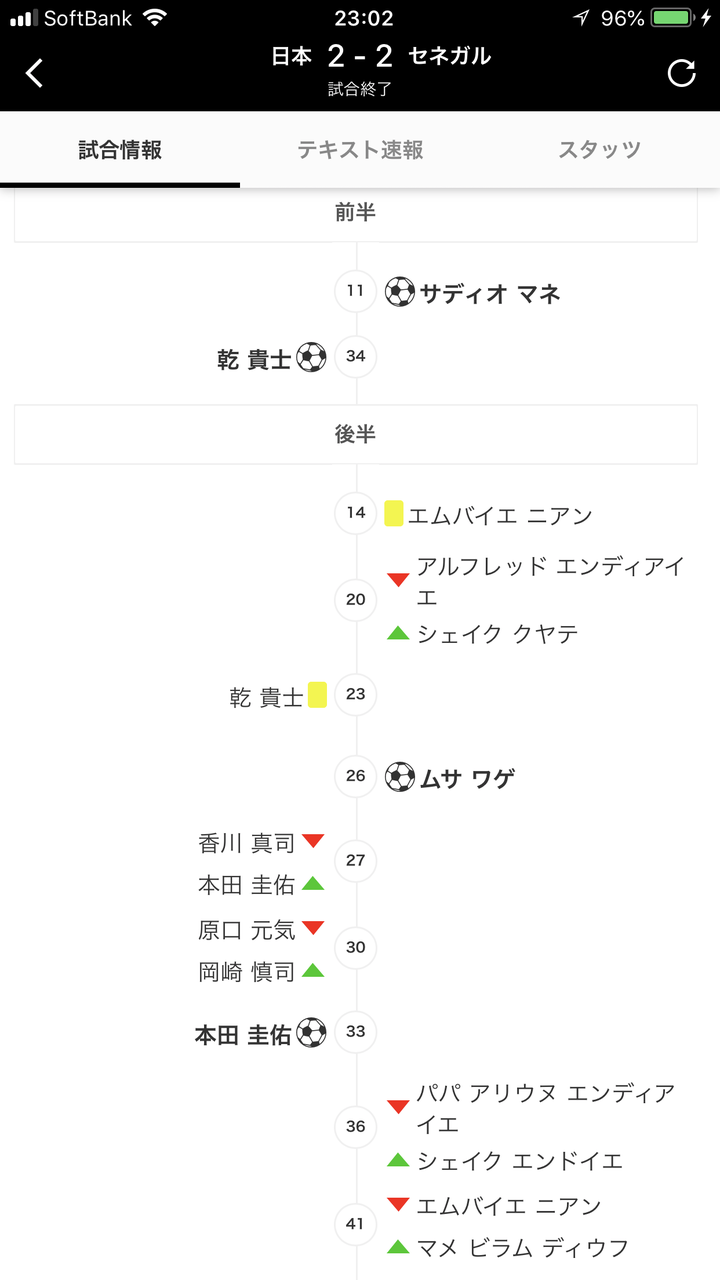720x1280 pixels.
Task: Tap the 後半 section header
Action: (355, 434)
